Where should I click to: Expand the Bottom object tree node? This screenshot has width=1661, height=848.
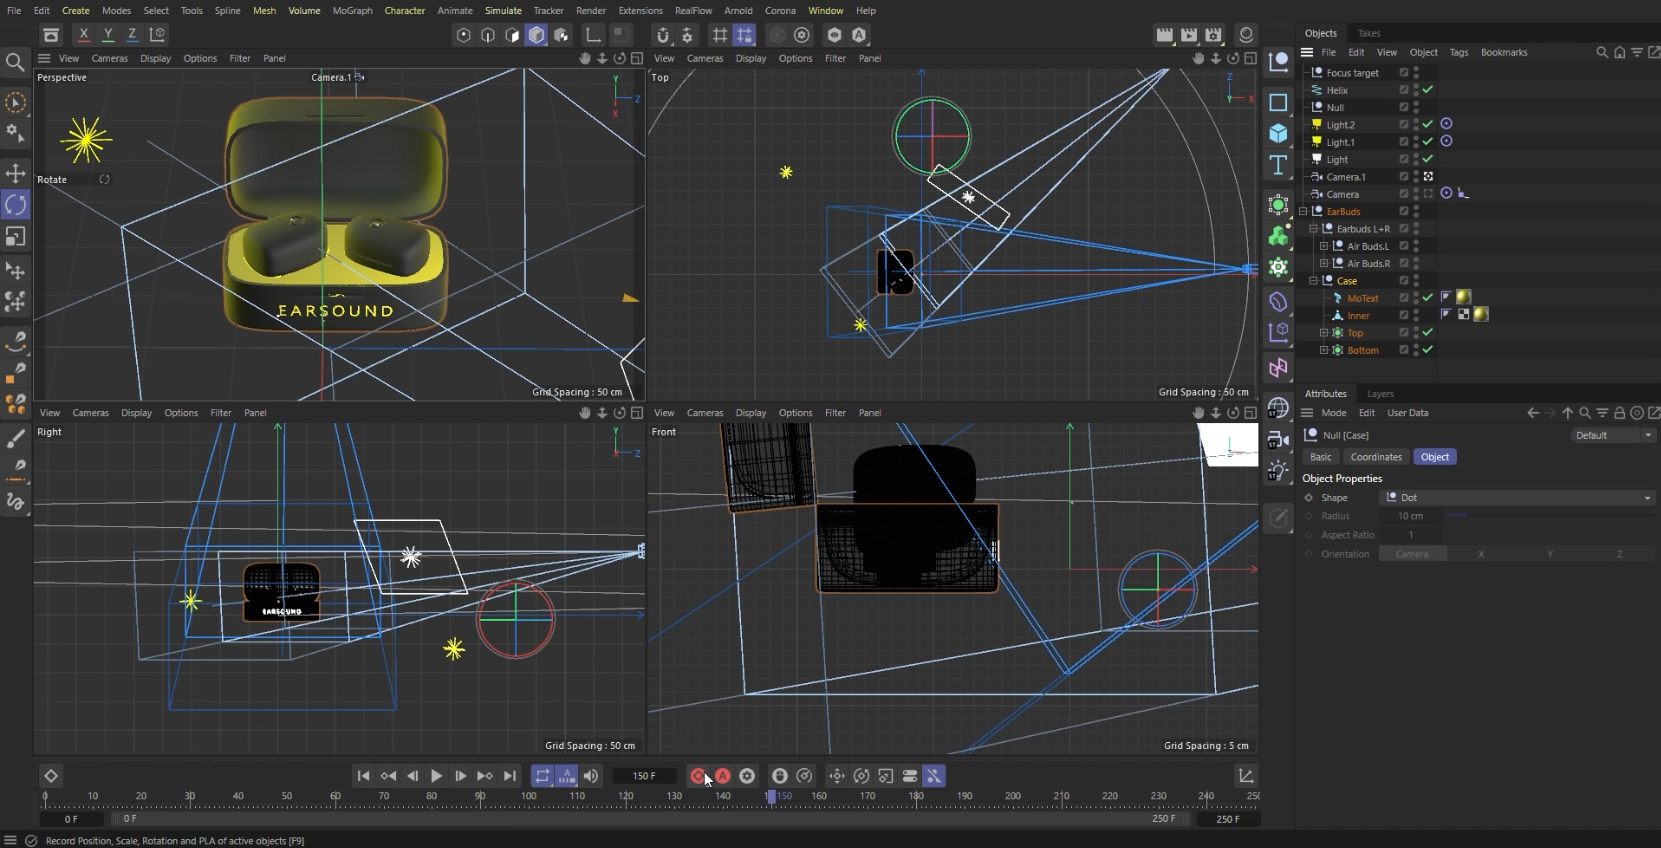pos(1324,350)
